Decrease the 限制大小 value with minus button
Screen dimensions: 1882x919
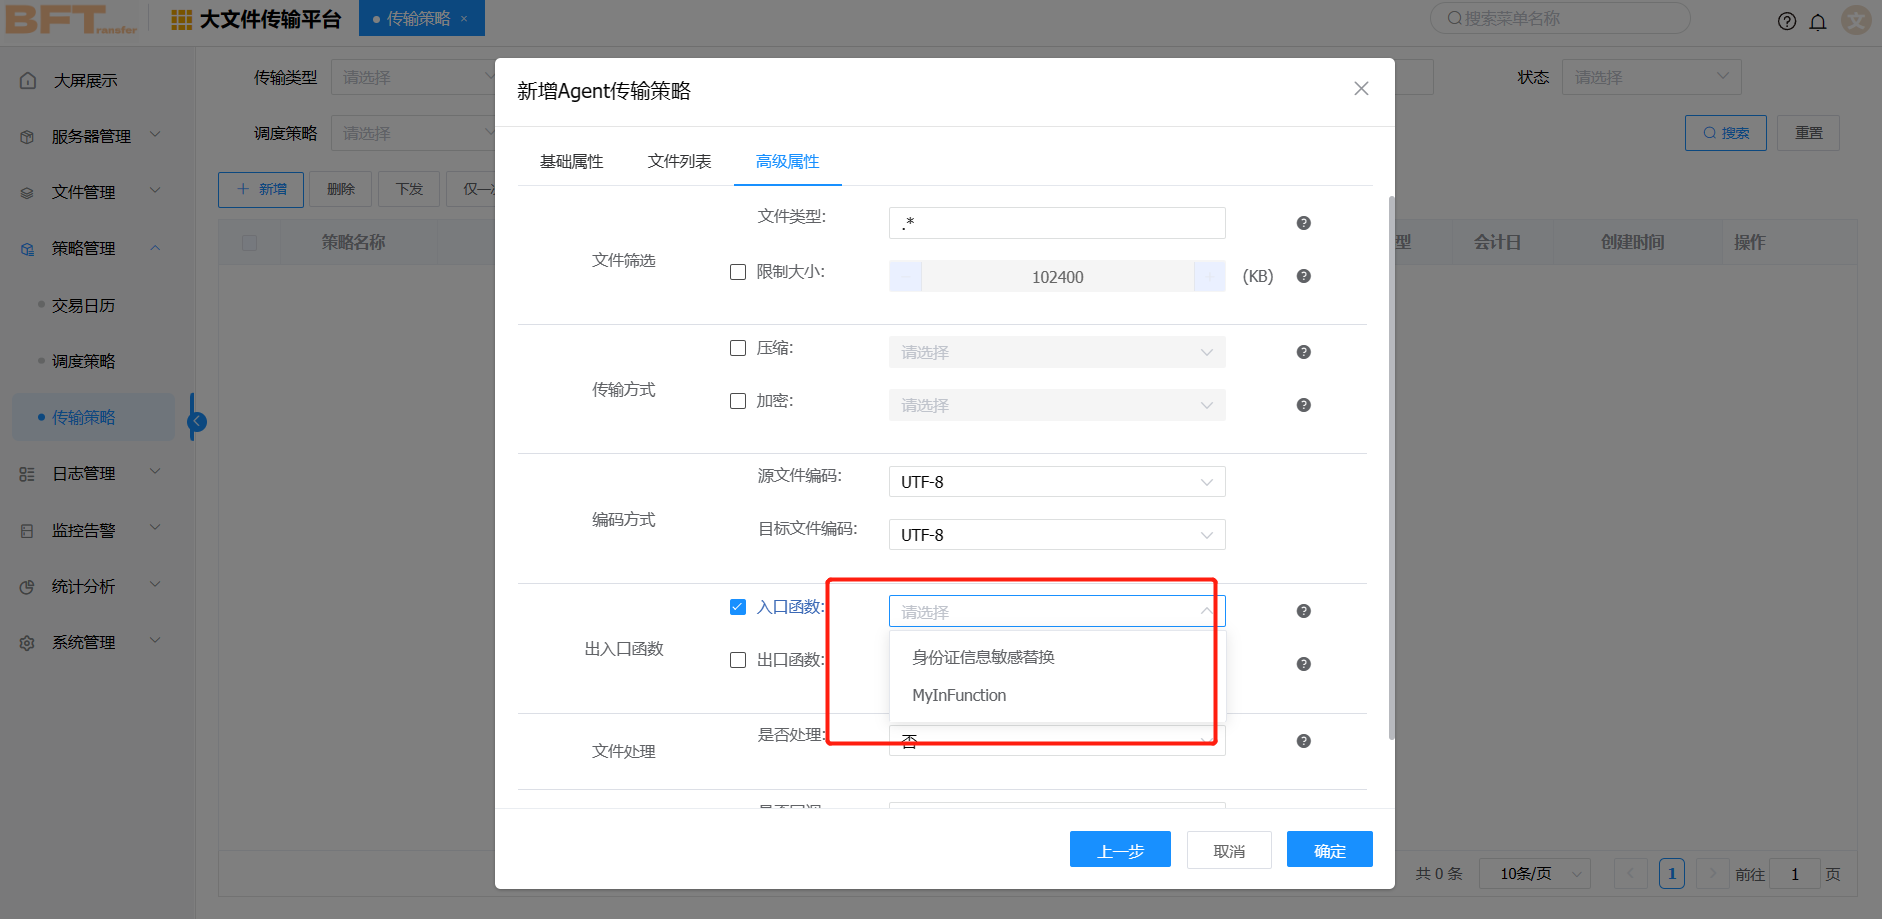(x=905, y=276)
